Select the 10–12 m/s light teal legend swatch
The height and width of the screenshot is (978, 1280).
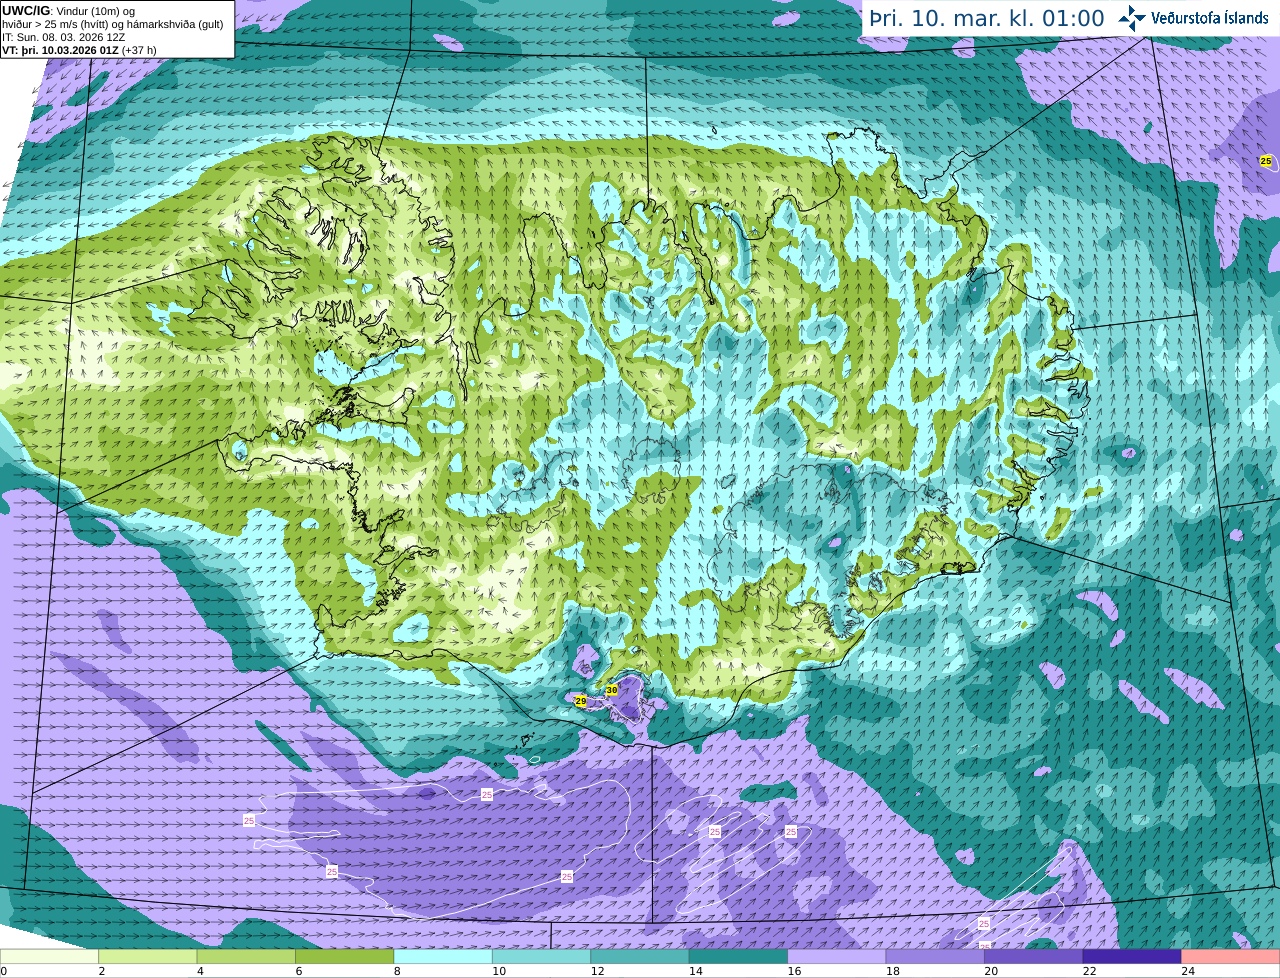click(x=541, y=956)
